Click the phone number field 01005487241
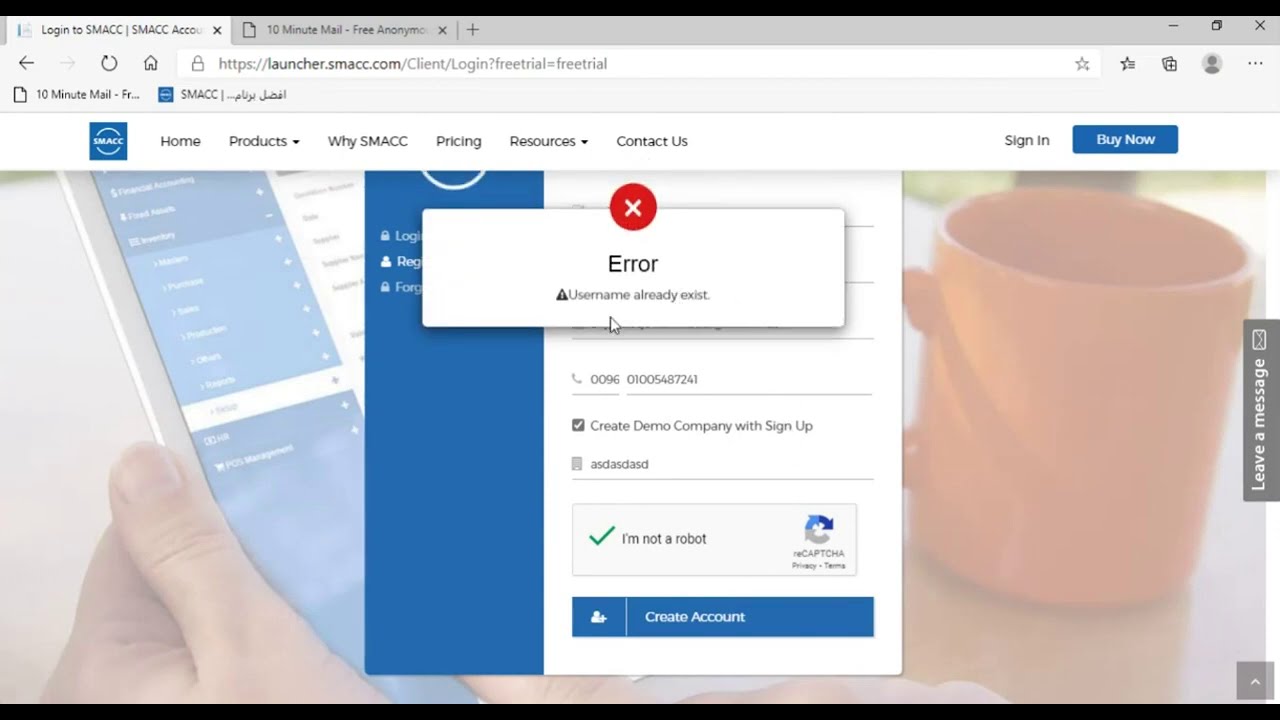 click(x=749, y=379)
